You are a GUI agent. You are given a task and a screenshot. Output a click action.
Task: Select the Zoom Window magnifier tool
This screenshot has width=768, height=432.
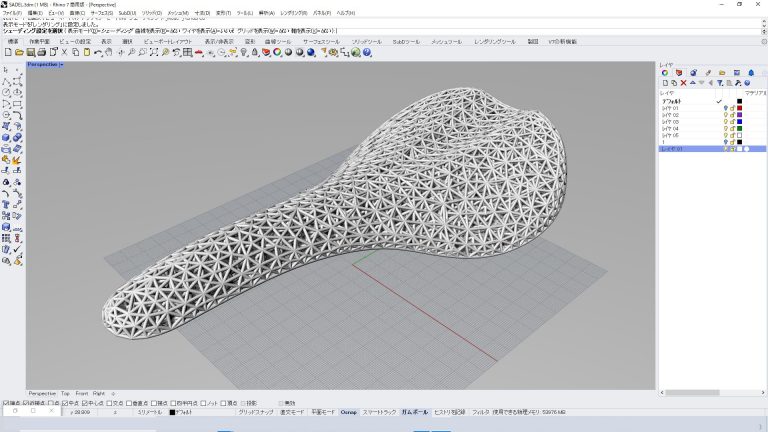click(x=143, y=52)
